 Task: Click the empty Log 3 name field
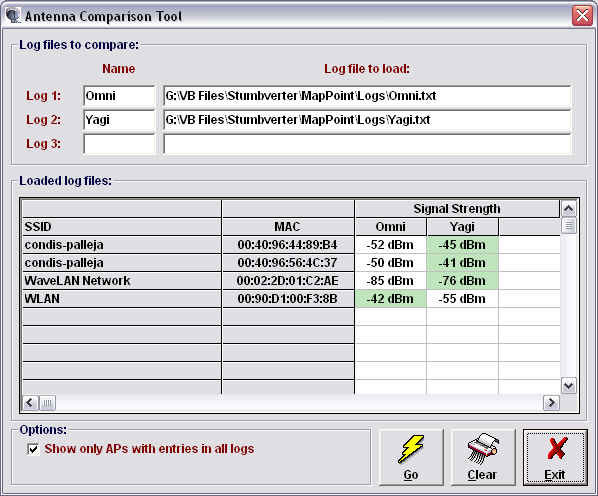tap(119, 144)
